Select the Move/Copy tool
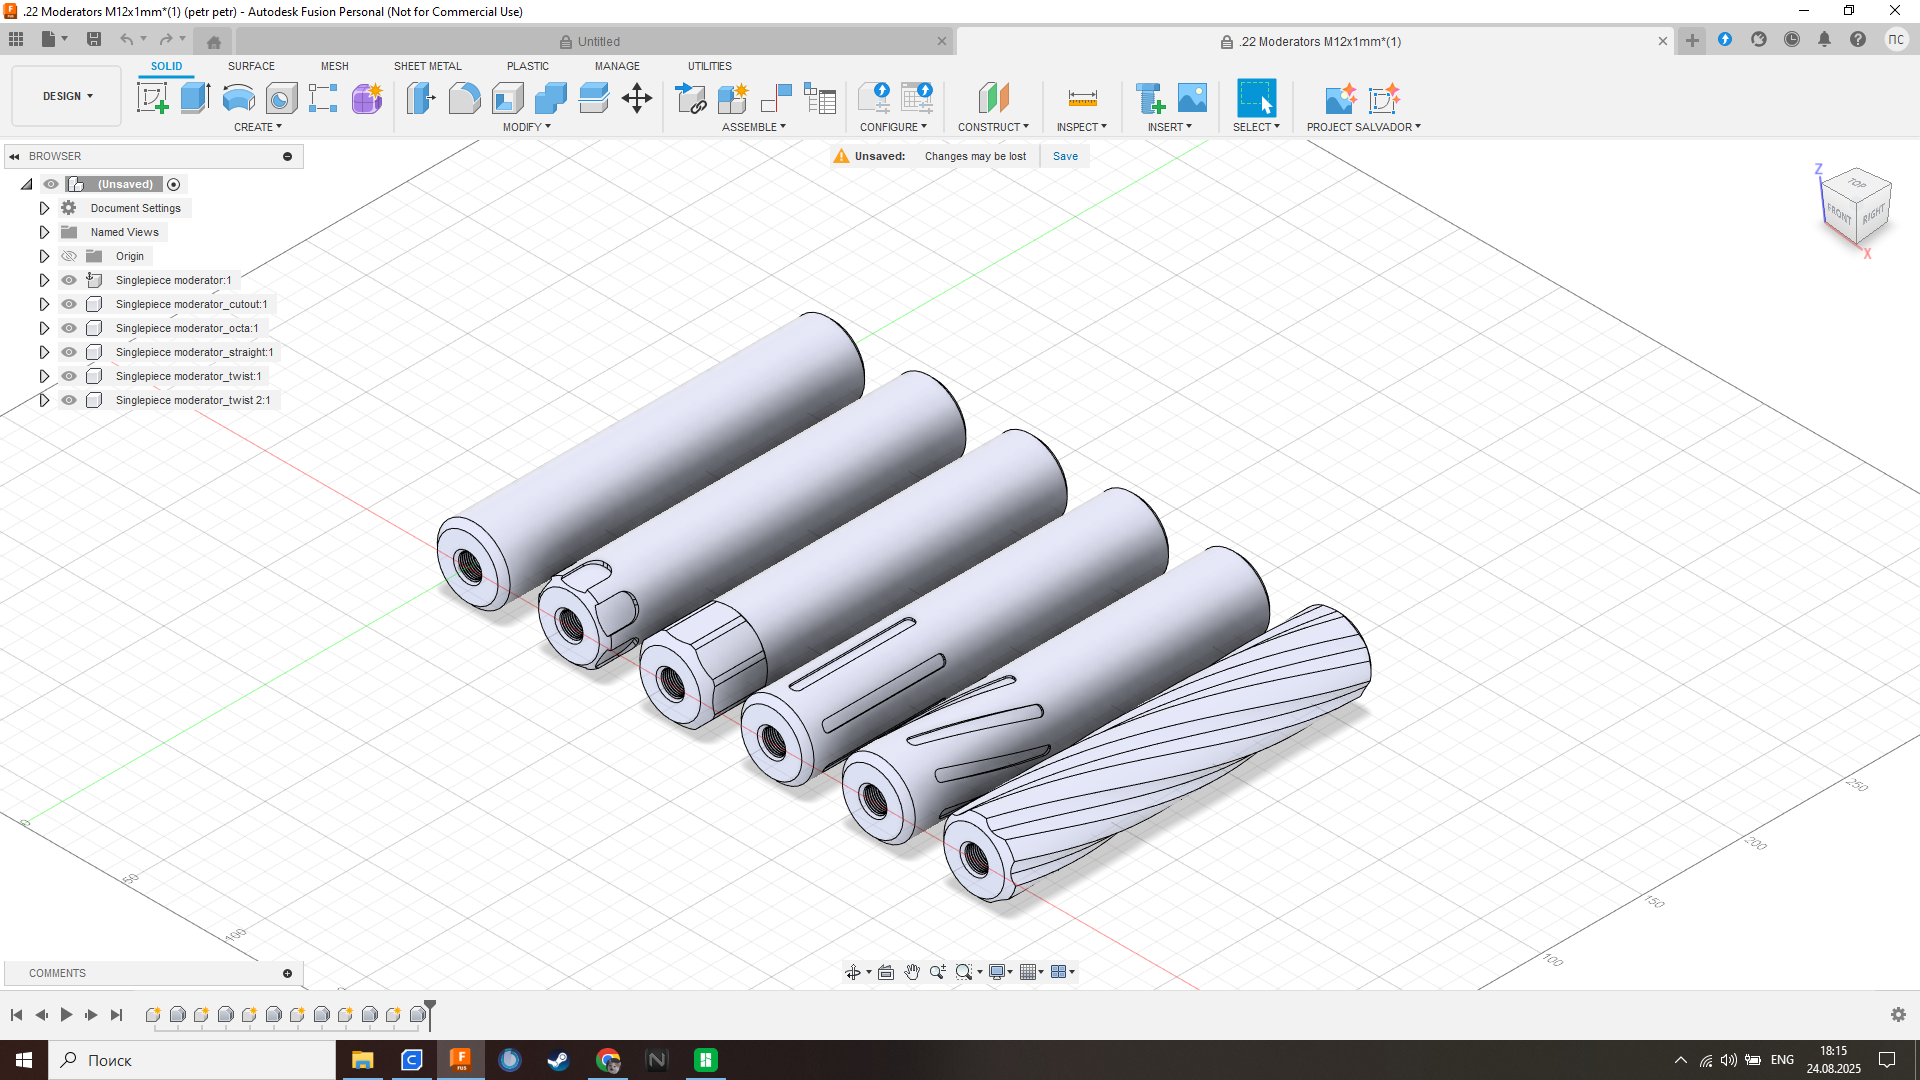 (x=637, y=98)
